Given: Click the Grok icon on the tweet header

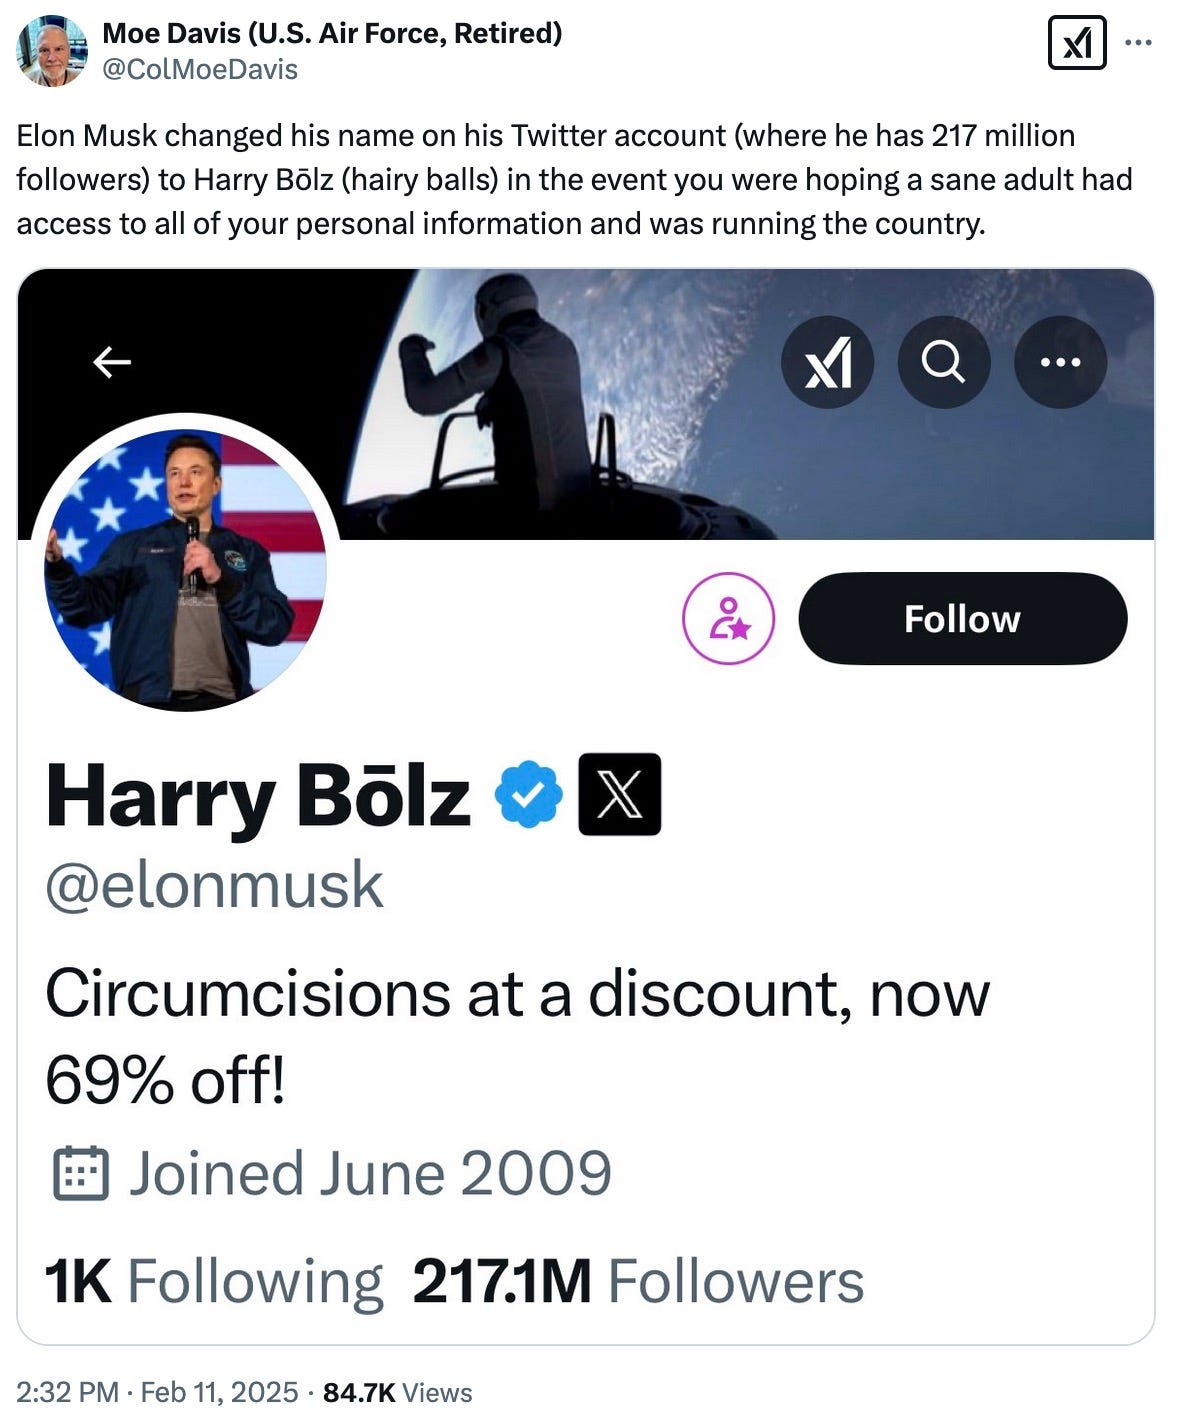Looking at the screenshot, I should coord(1077,43).
